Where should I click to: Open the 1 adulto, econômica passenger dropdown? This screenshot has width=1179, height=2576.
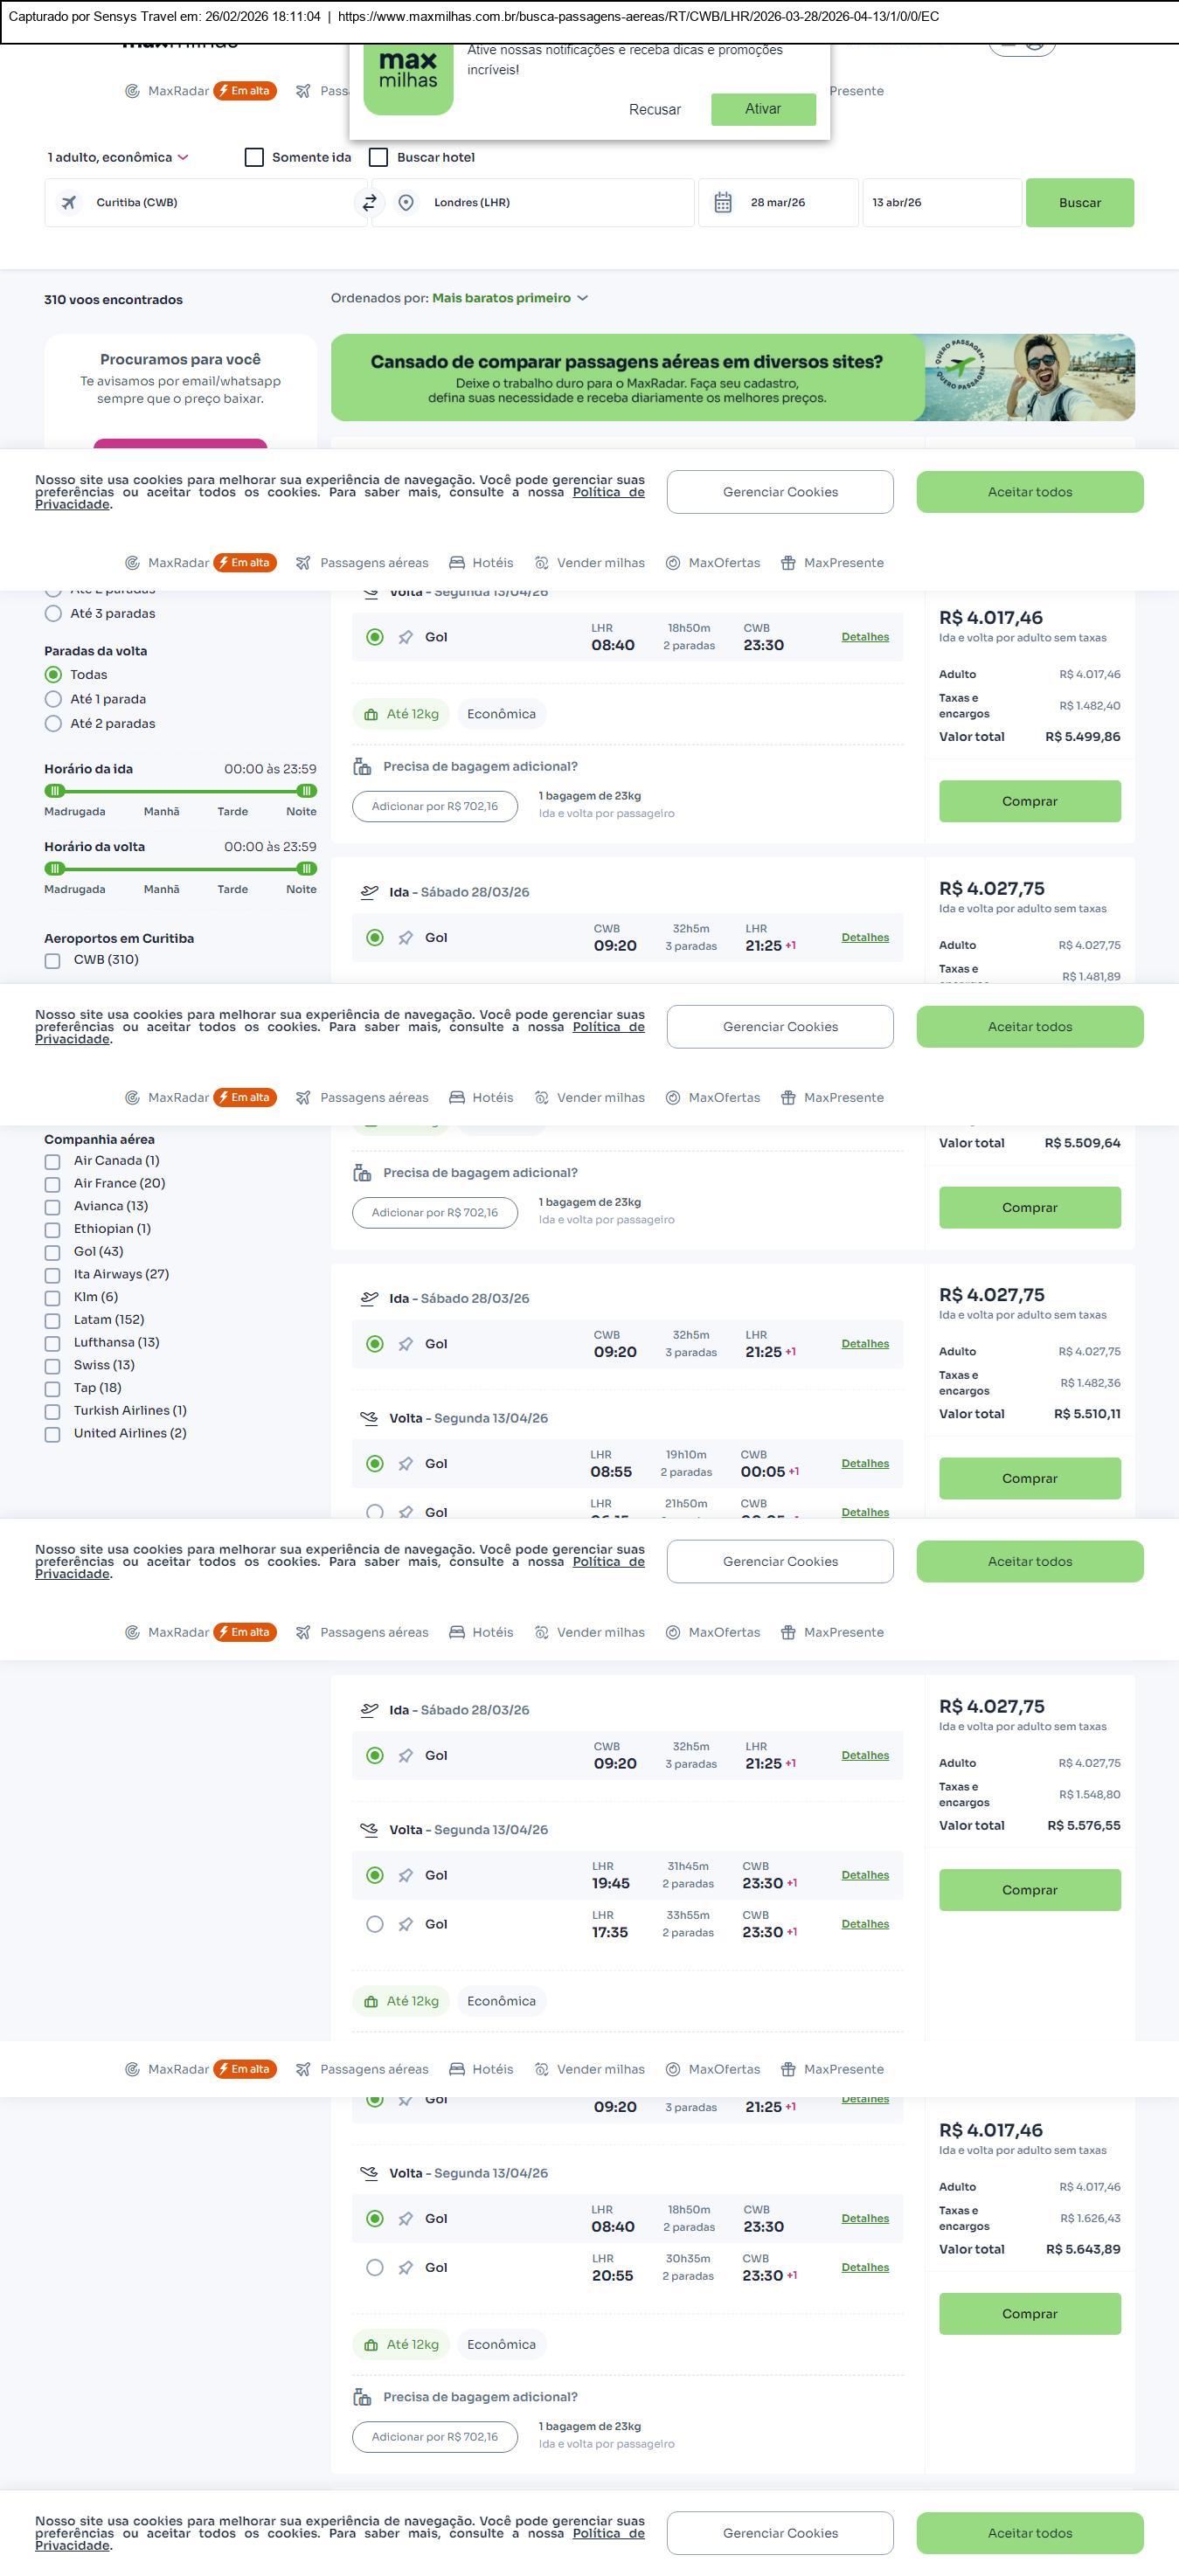(117, 158)
